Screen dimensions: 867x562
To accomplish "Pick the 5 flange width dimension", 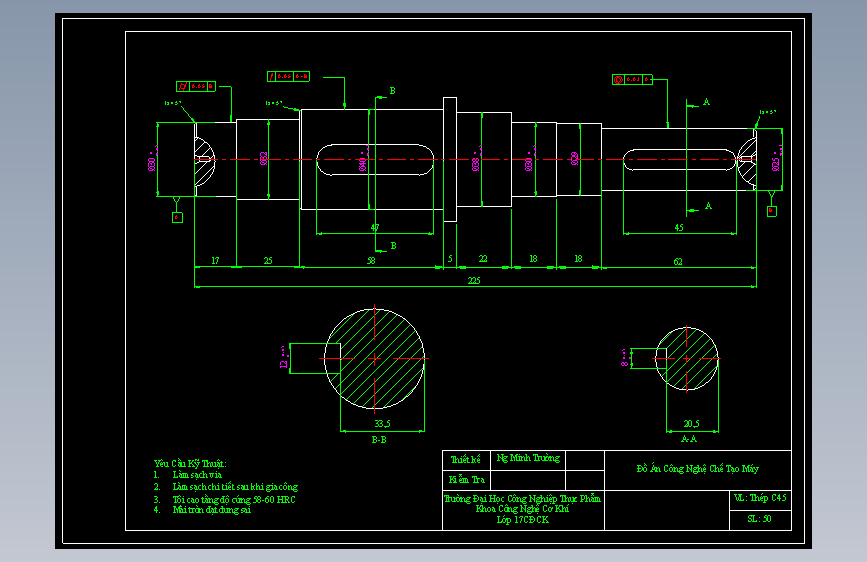I will [x=450, y=258].
